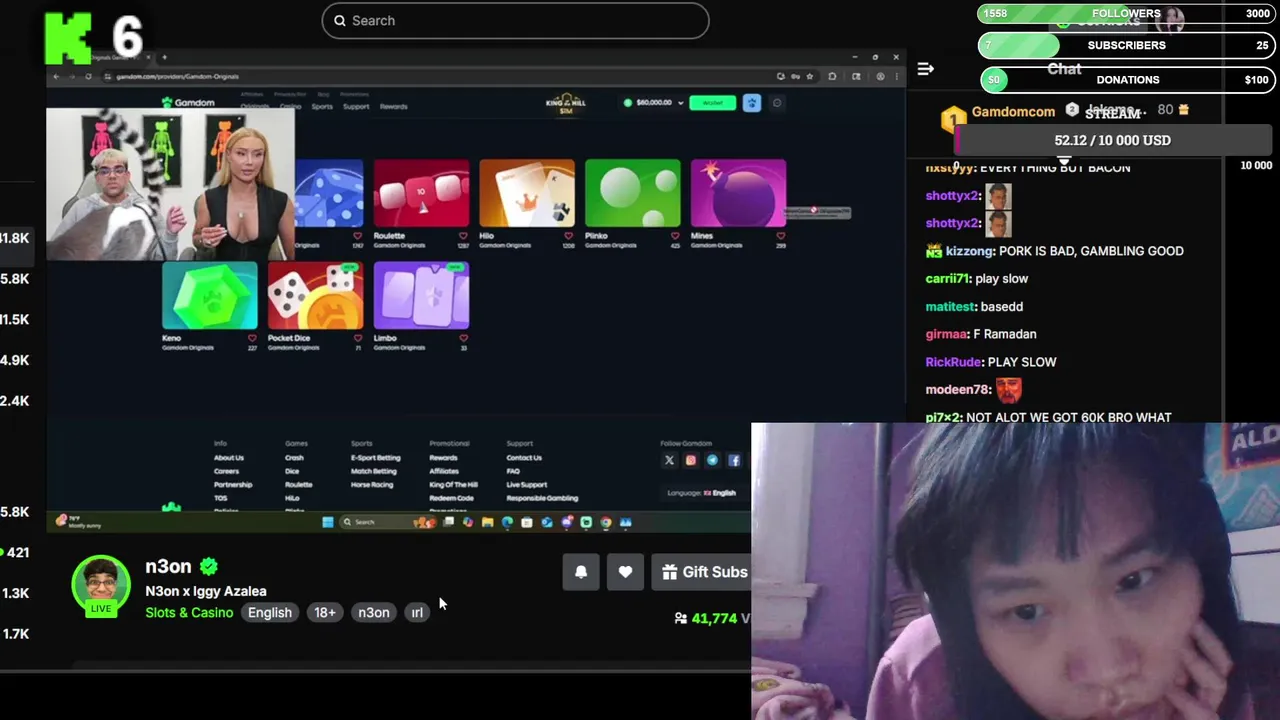
Task: Favorite the Limbo game with its heart
Action: [463, 338]
